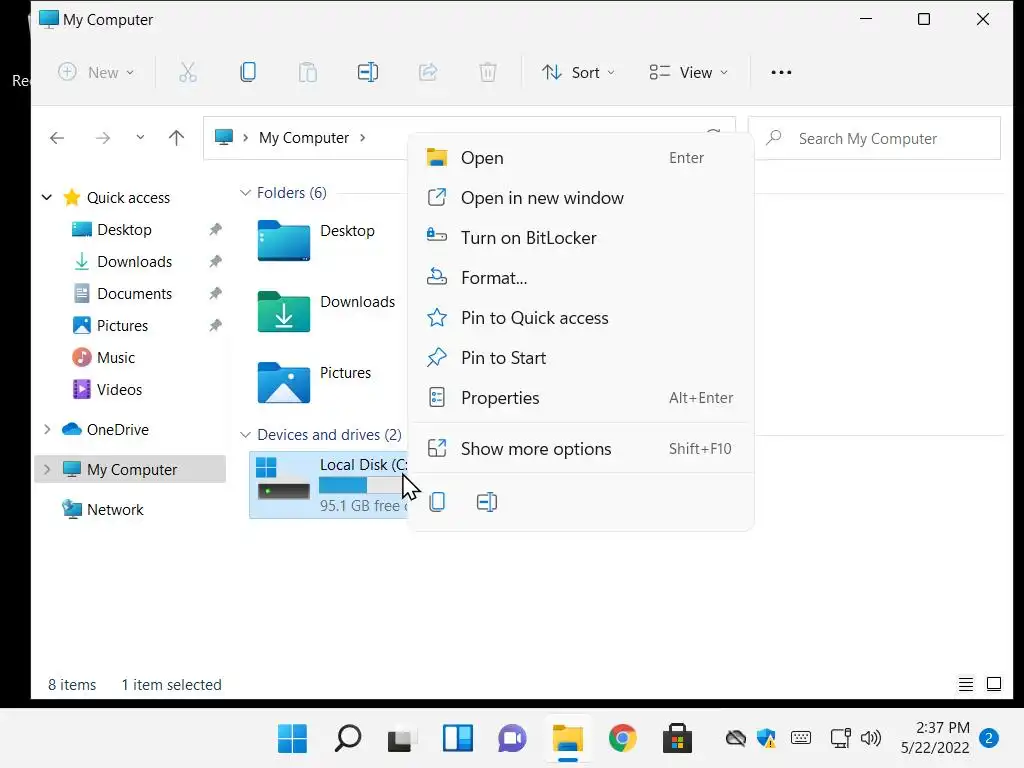Image resolution: width=1024 pixels, height=768 pixels.
Task: Collapse the Devices and drives group
Action: pos(245,434)
